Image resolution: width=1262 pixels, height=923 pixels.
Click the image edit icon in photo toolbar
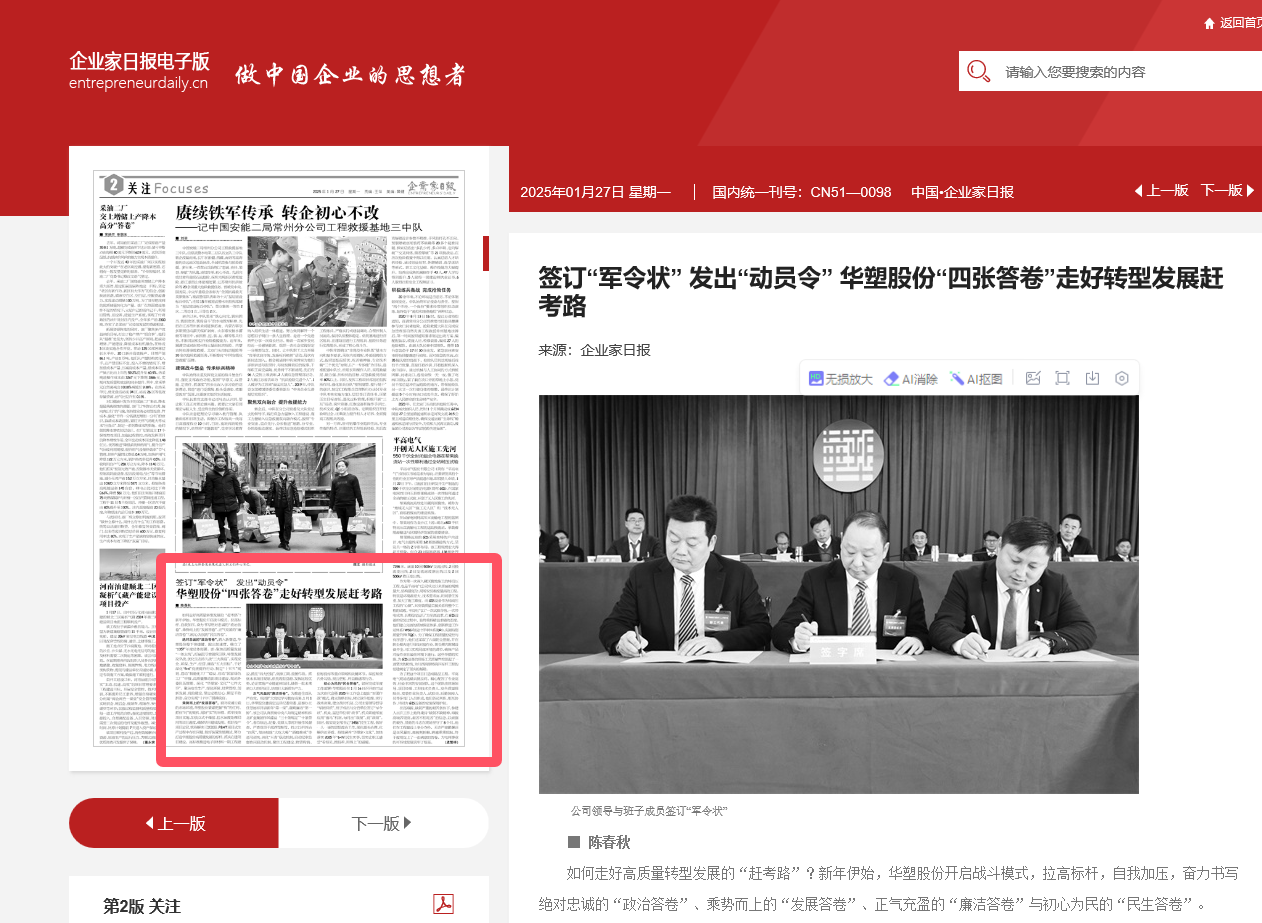point(1033,378)
